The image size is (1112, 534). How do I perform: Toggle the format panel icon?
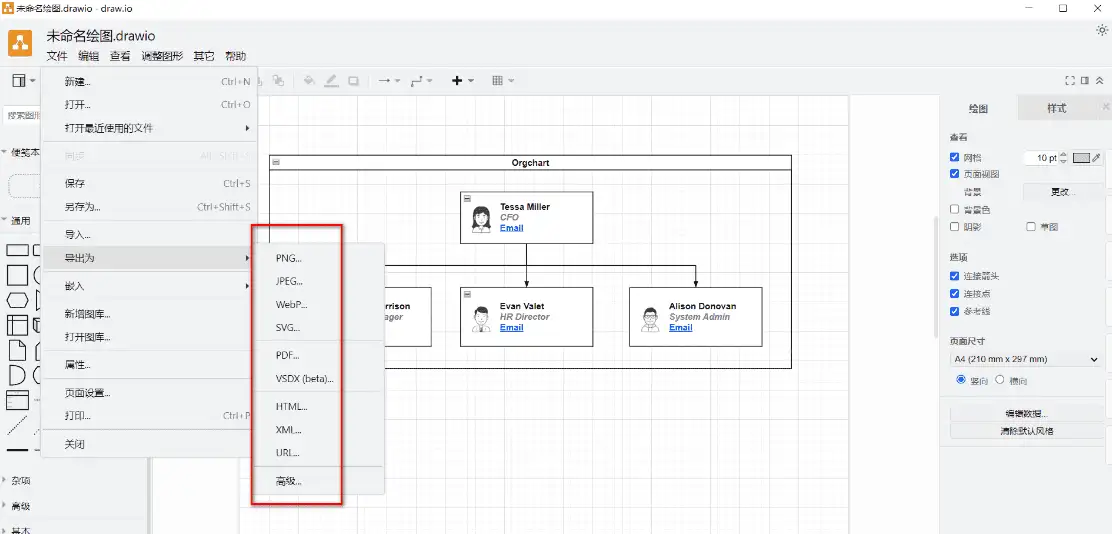(x=1085, y=81)
